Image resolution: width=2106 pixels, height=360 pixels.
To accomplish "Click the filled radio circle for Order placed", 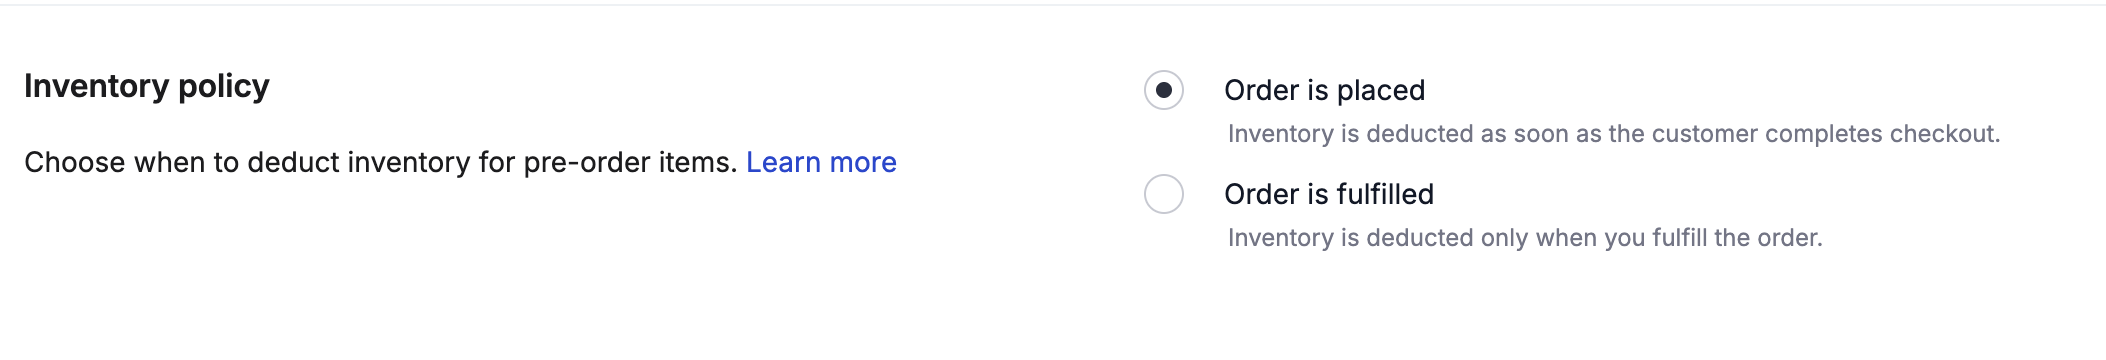I will [x=1164, y=90].
